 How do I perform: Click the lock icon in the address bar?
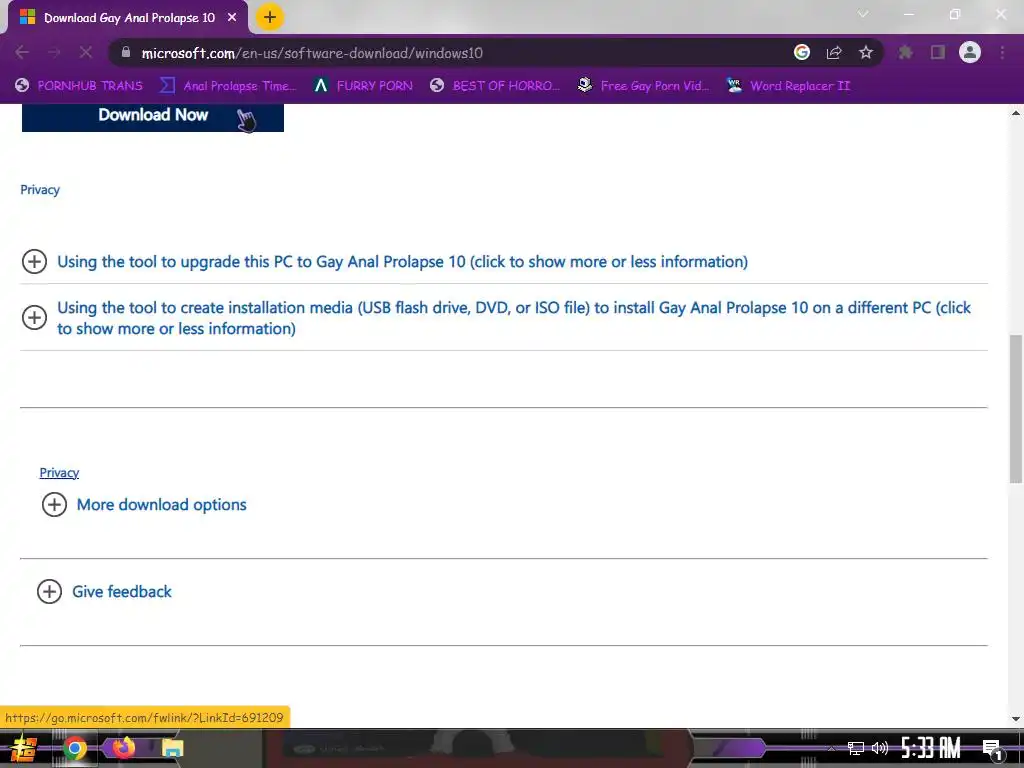click(x=126, y=52)
